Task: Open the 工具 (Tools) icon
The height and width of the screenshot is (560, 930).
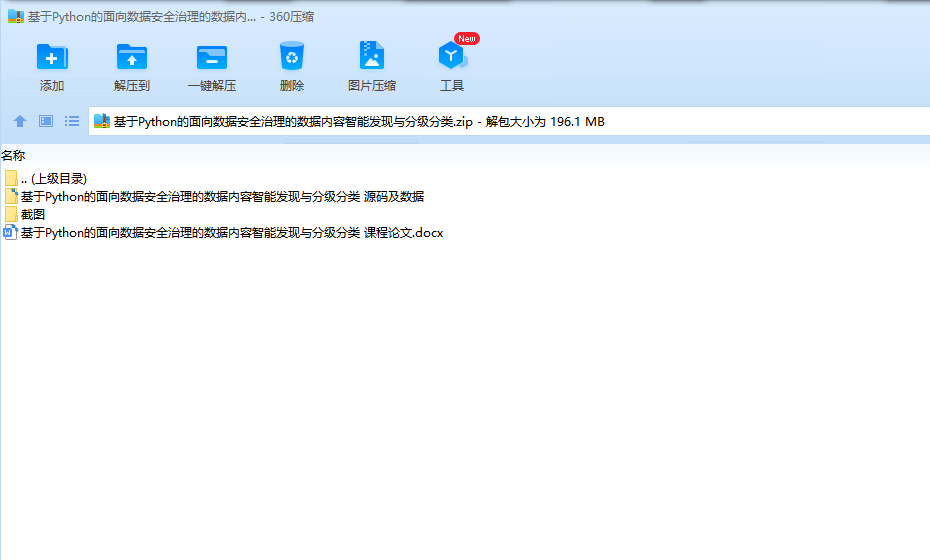Action: click(x=453, y=56)
